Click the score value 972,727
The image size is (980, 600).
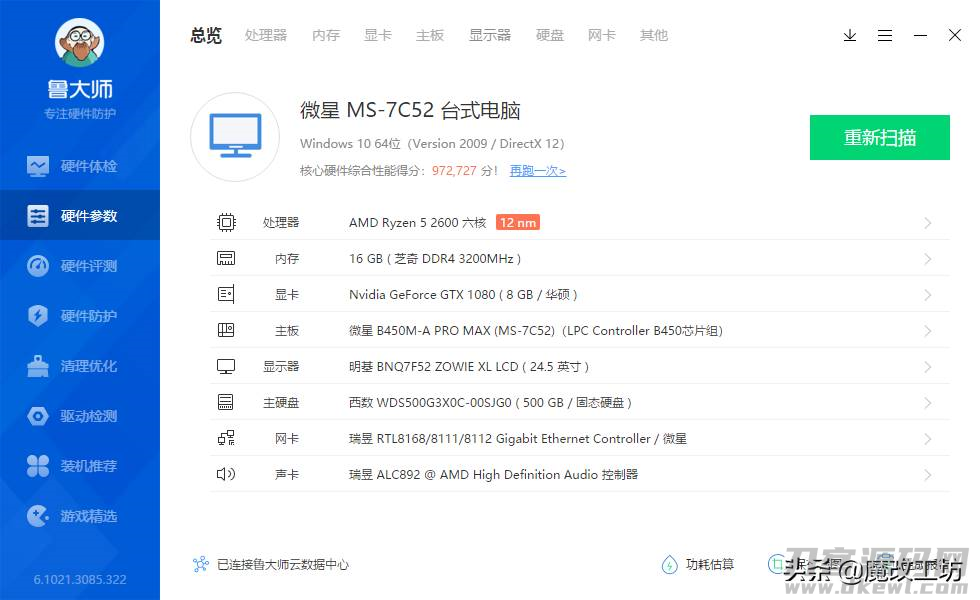[454, 171]
